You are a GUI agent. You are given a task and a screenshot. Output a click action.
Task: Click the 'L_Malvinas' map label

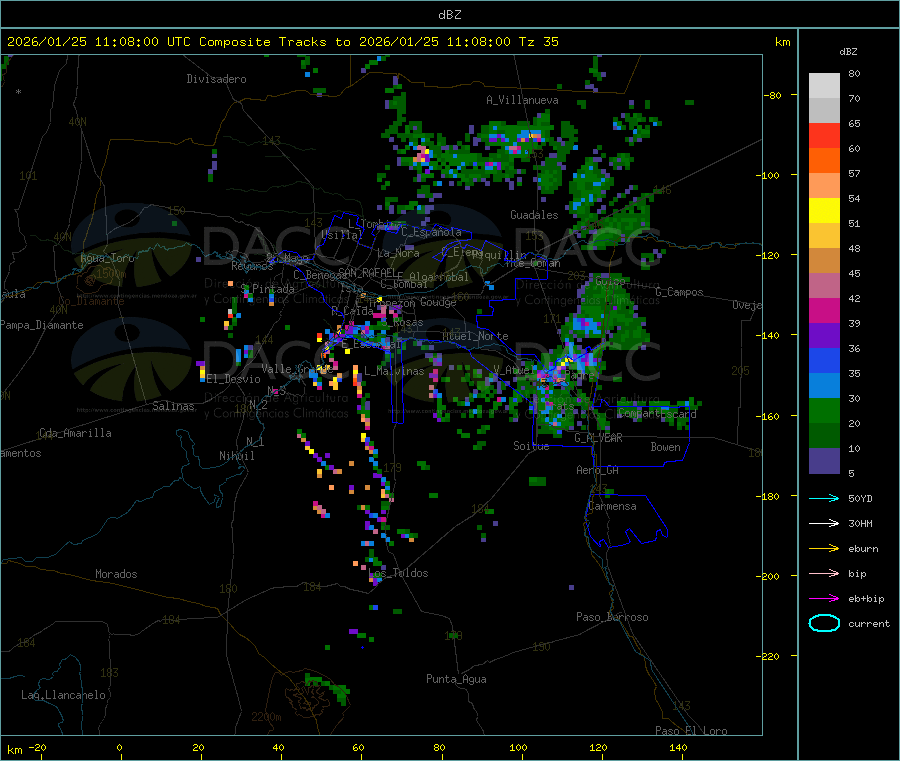click(394, 371)
